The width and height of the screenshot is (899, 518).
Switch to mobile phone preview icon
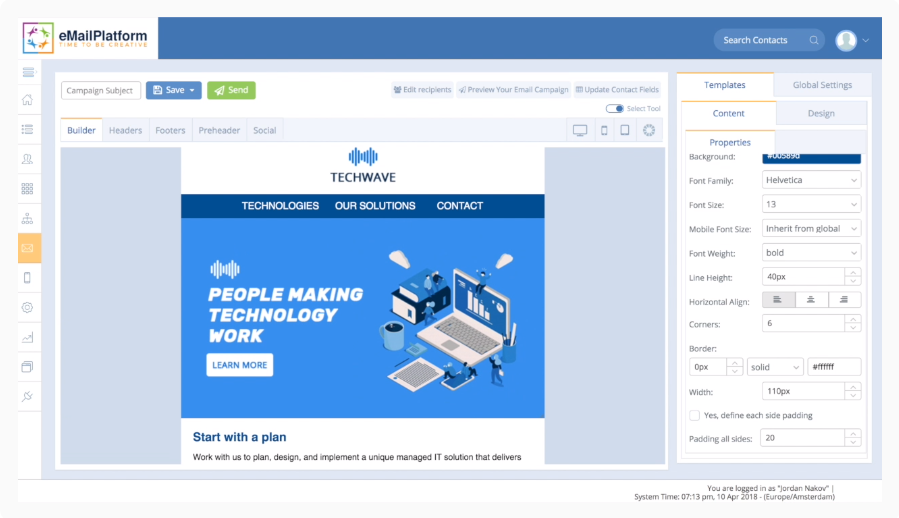pos(604,130)
